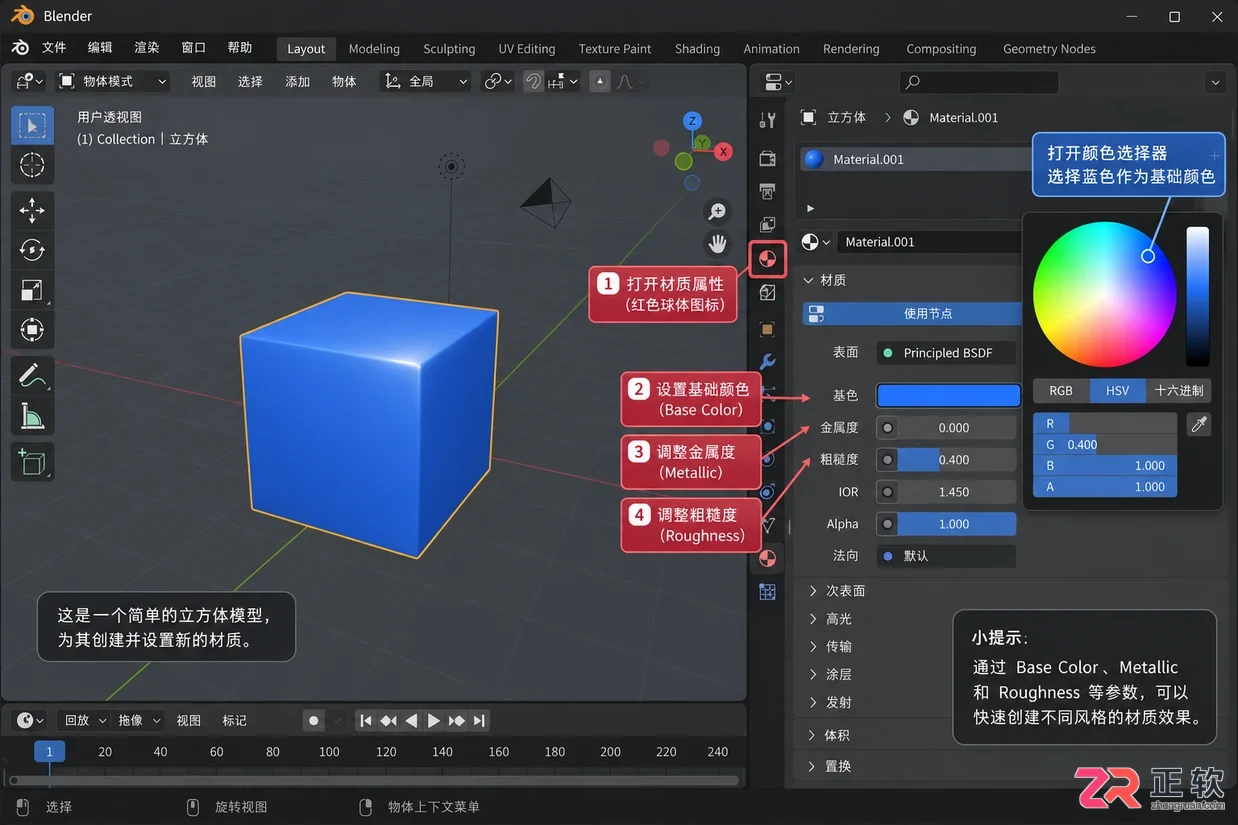Switch color picker to 十六进制 mode
The height and width of the screenshot is (825, 1238).
tap(1179, 391)
